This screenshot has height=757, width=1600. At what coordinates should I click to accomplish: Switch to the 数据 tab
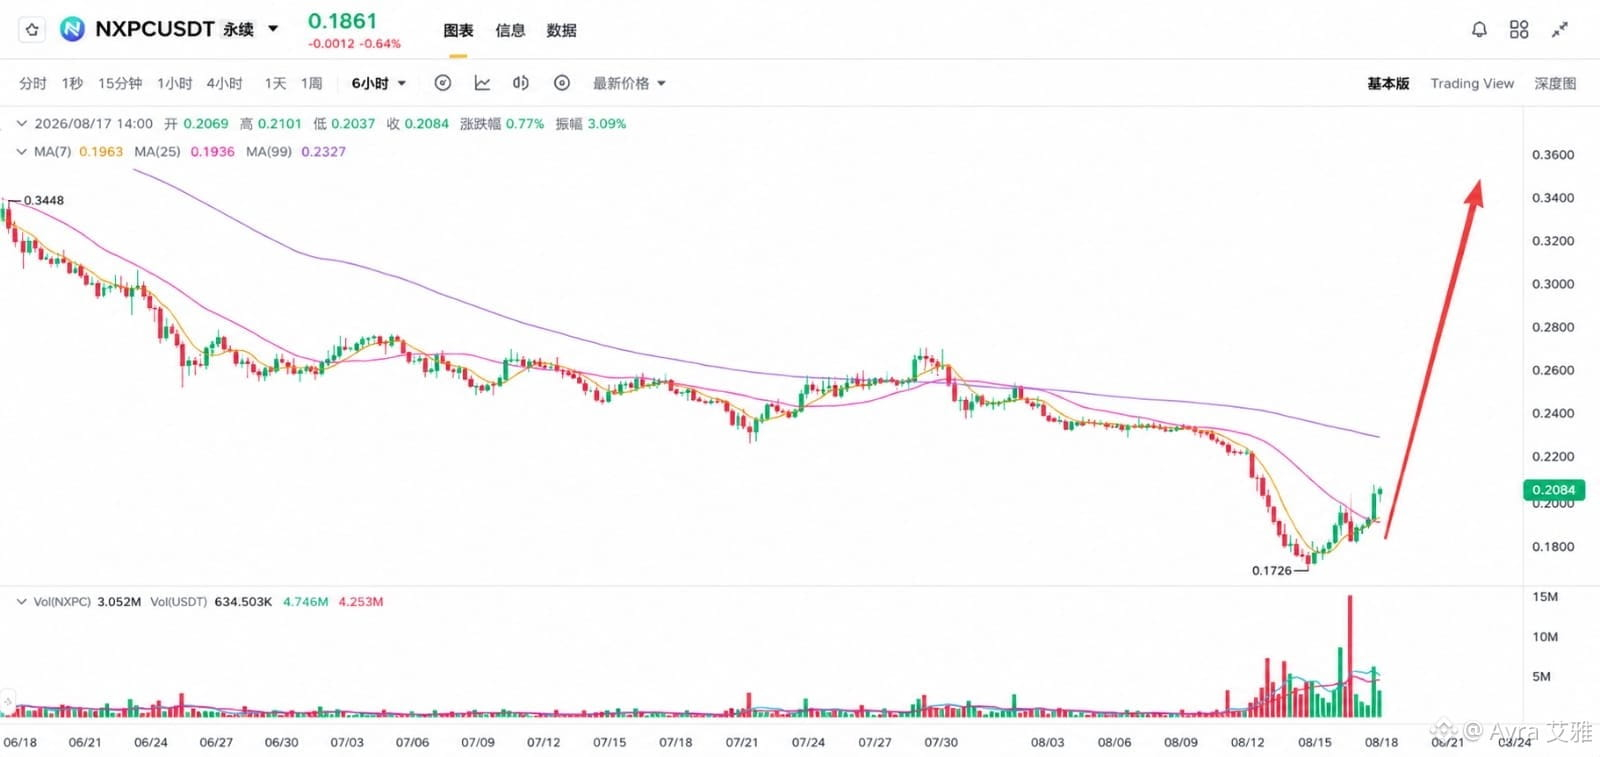561,30
